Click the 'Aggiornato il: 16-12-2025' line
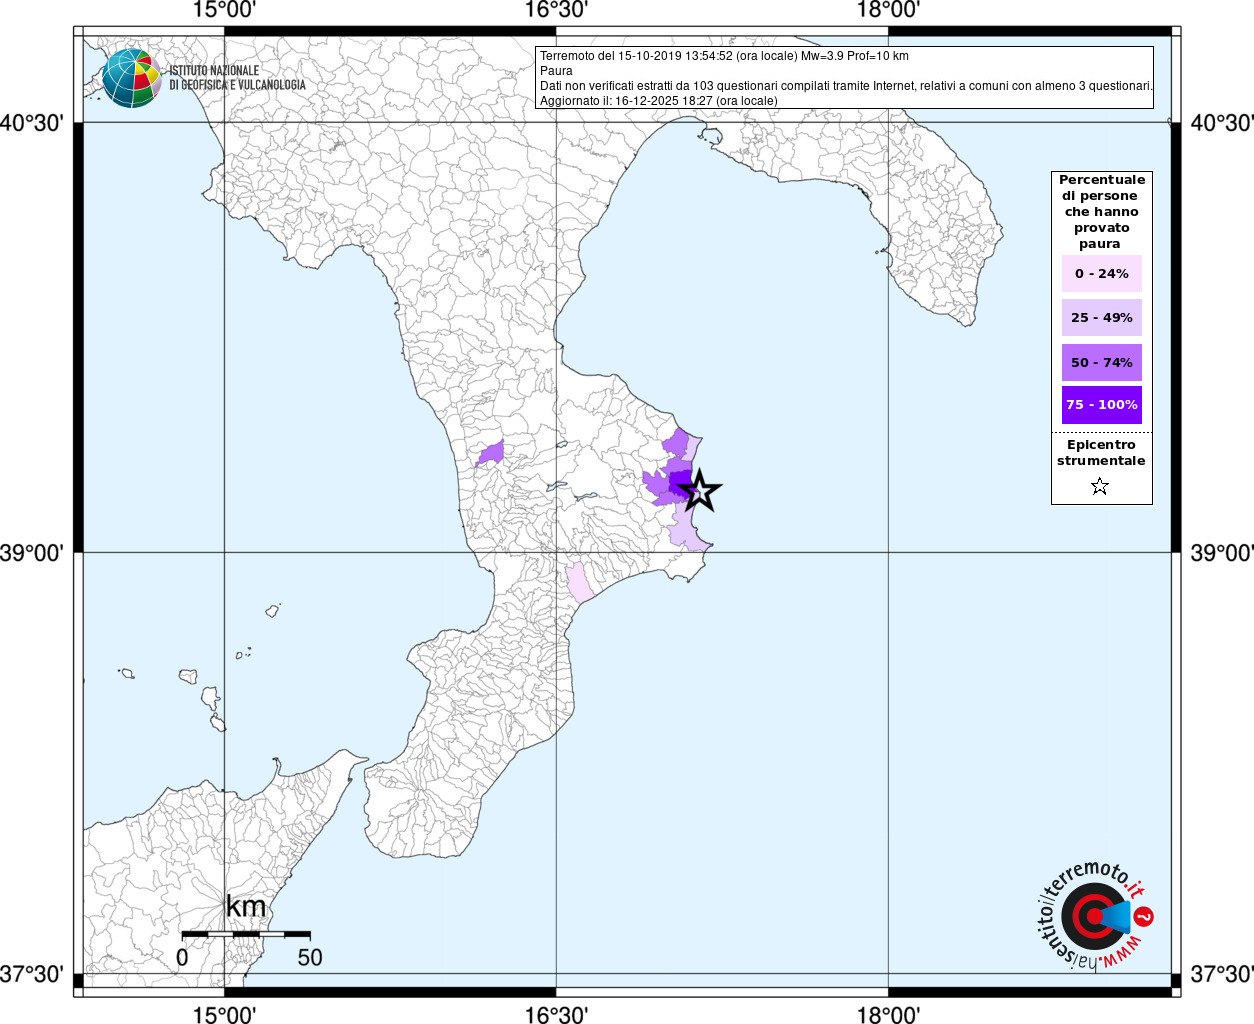 (x=658, y=101)
